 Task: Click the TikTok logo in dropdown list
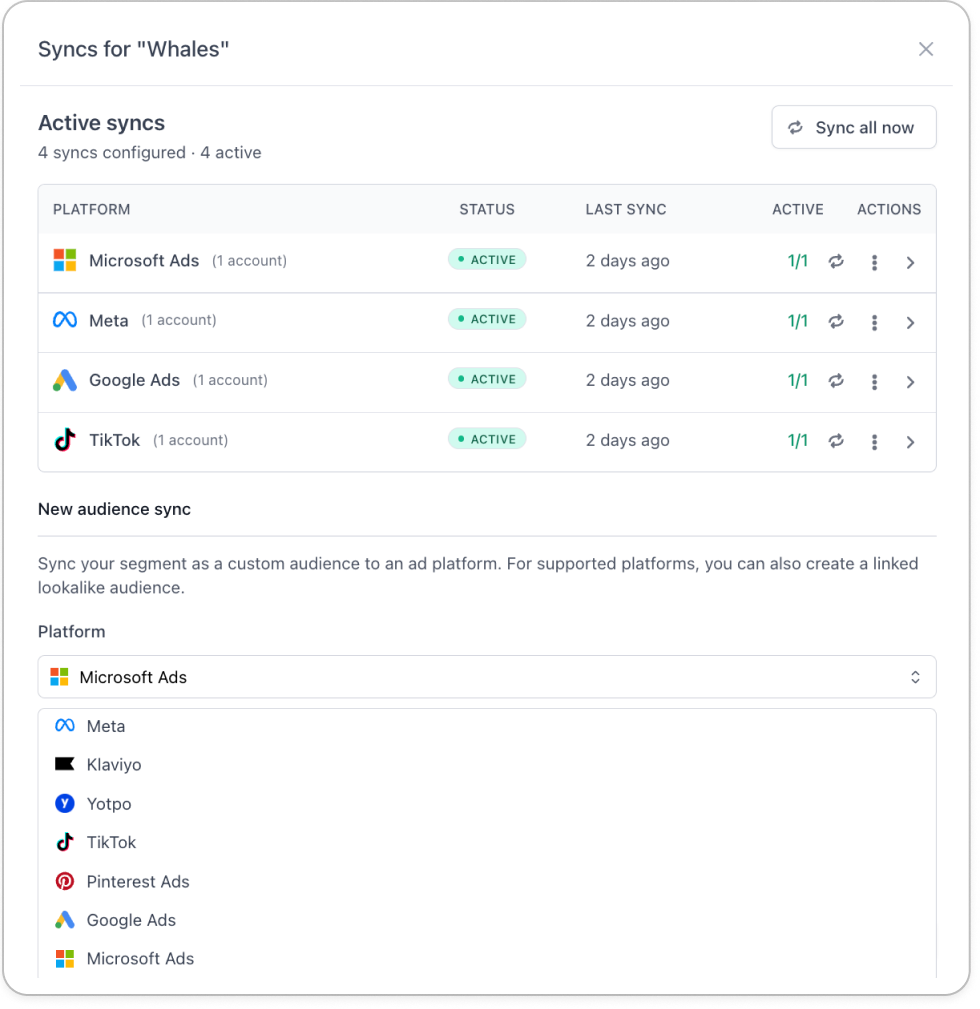tap(64, 842)
